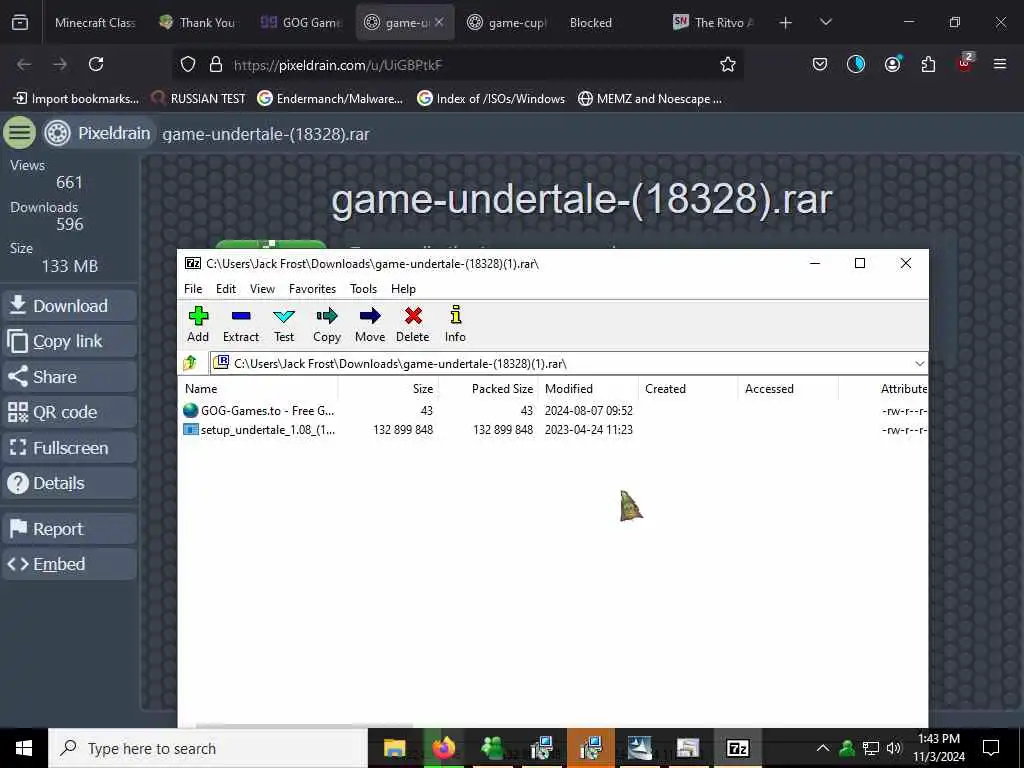This screenshot has width=1024, height=768.
Task: Open the QR code option
Action: (70, 412)
